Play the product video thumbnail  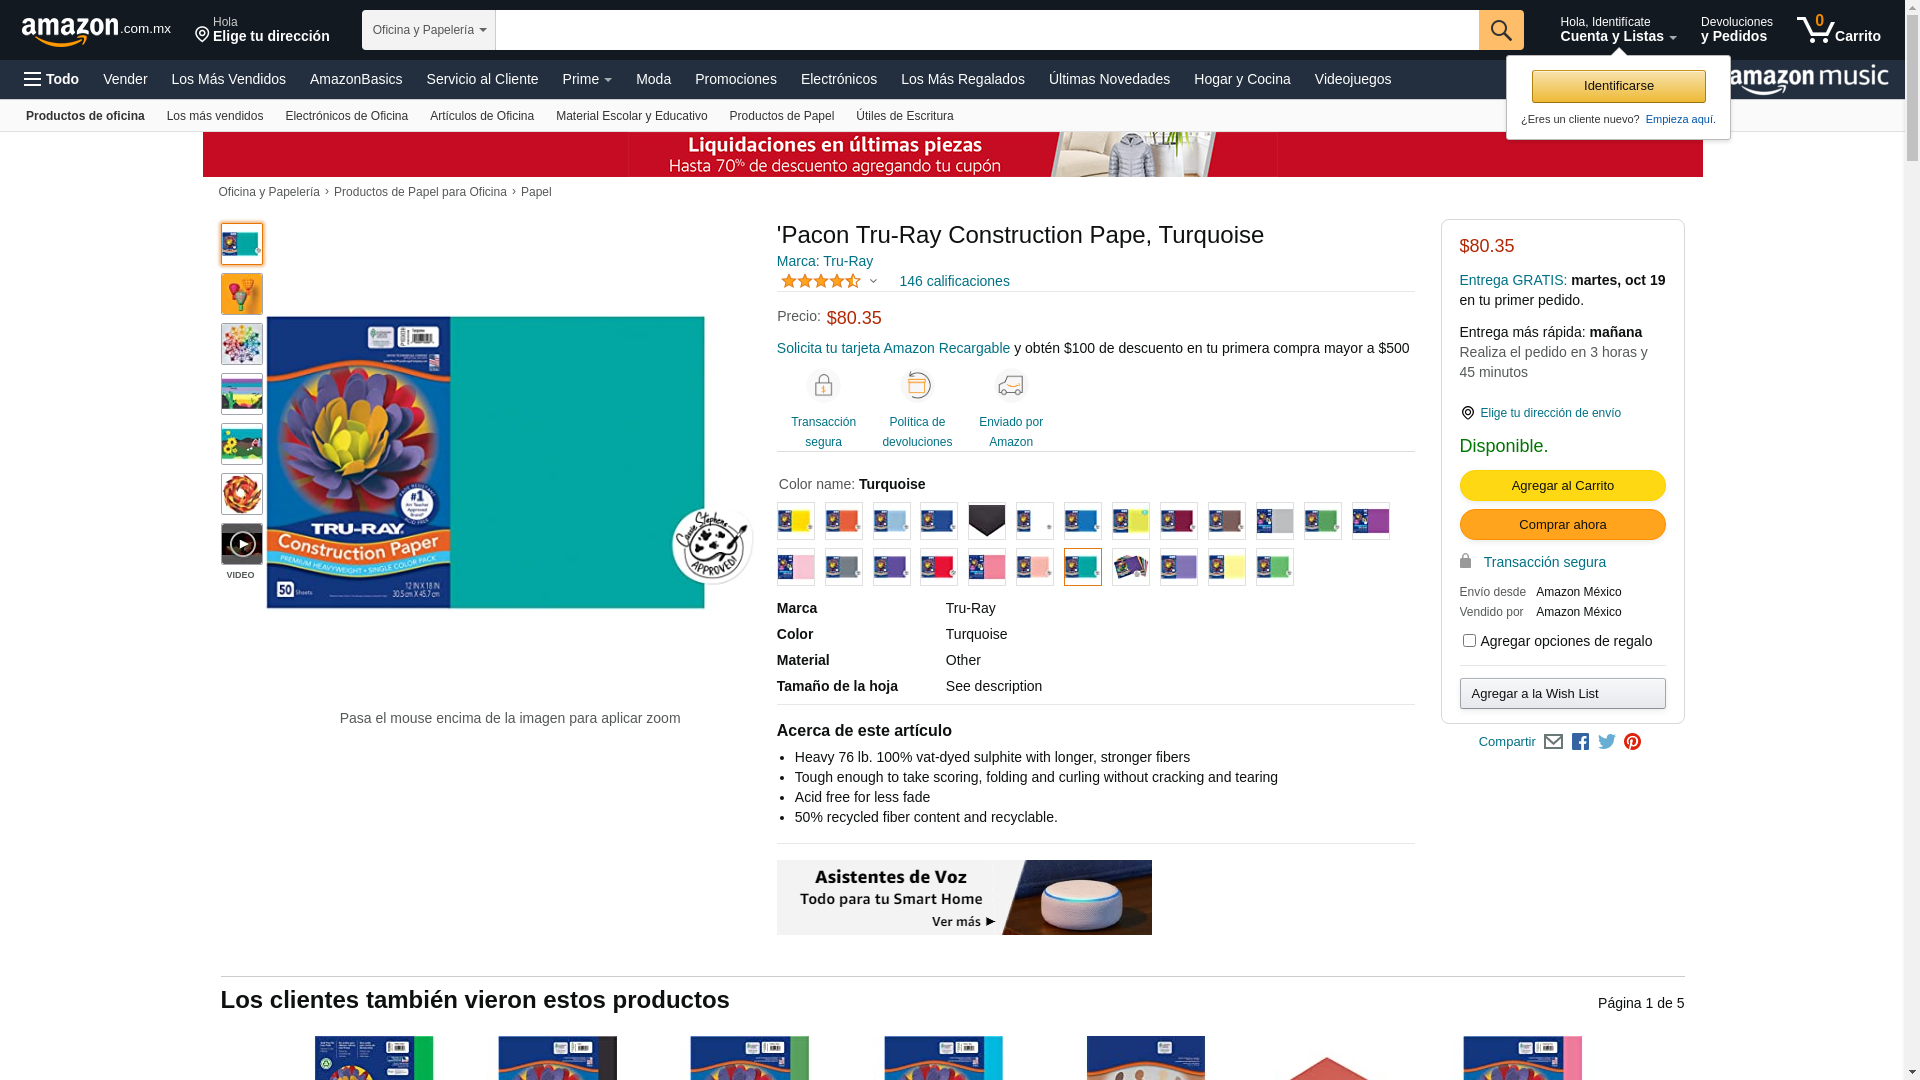tap(241, 545)
